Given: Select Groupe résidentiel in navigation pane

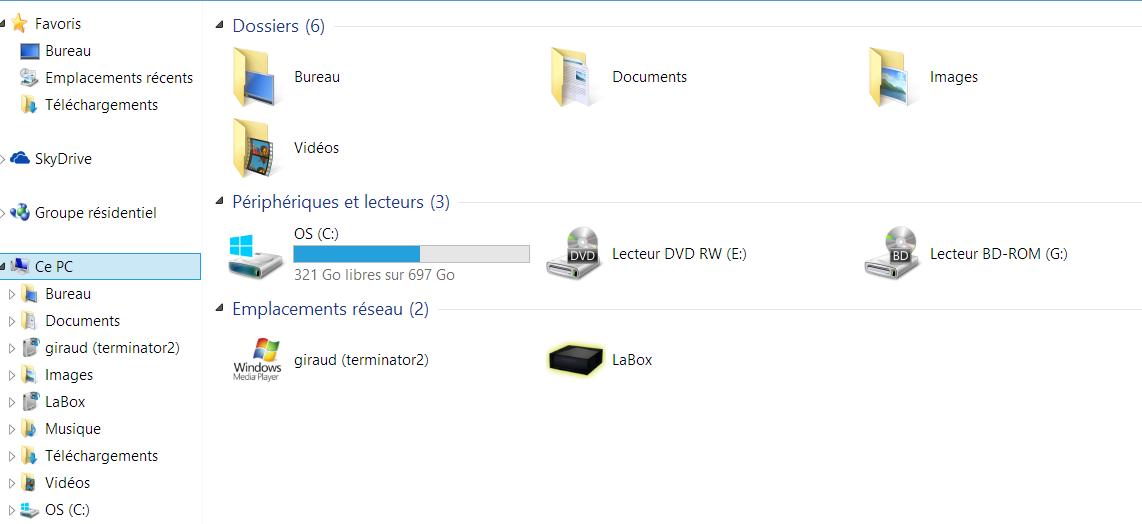Looking at the screenshot, I should [95, 214].
